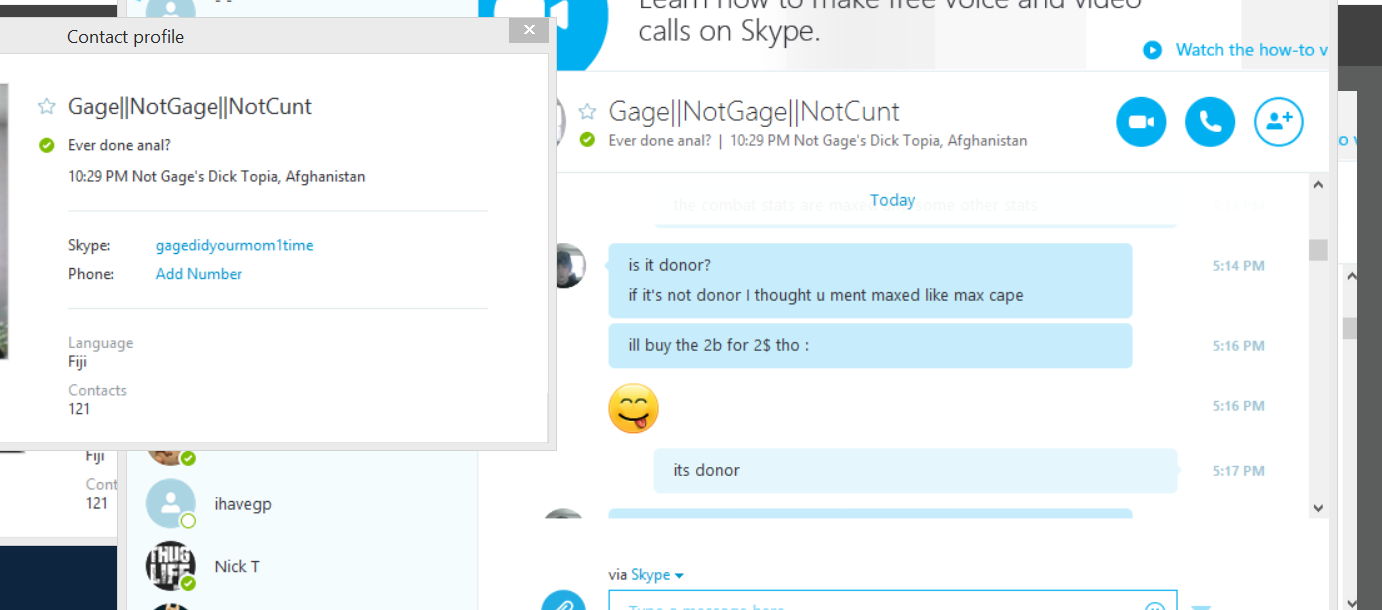Click the chat scrollbar up arrow
The height and width of the screenshot is (610, 1382).
[x=1318, y=185]
